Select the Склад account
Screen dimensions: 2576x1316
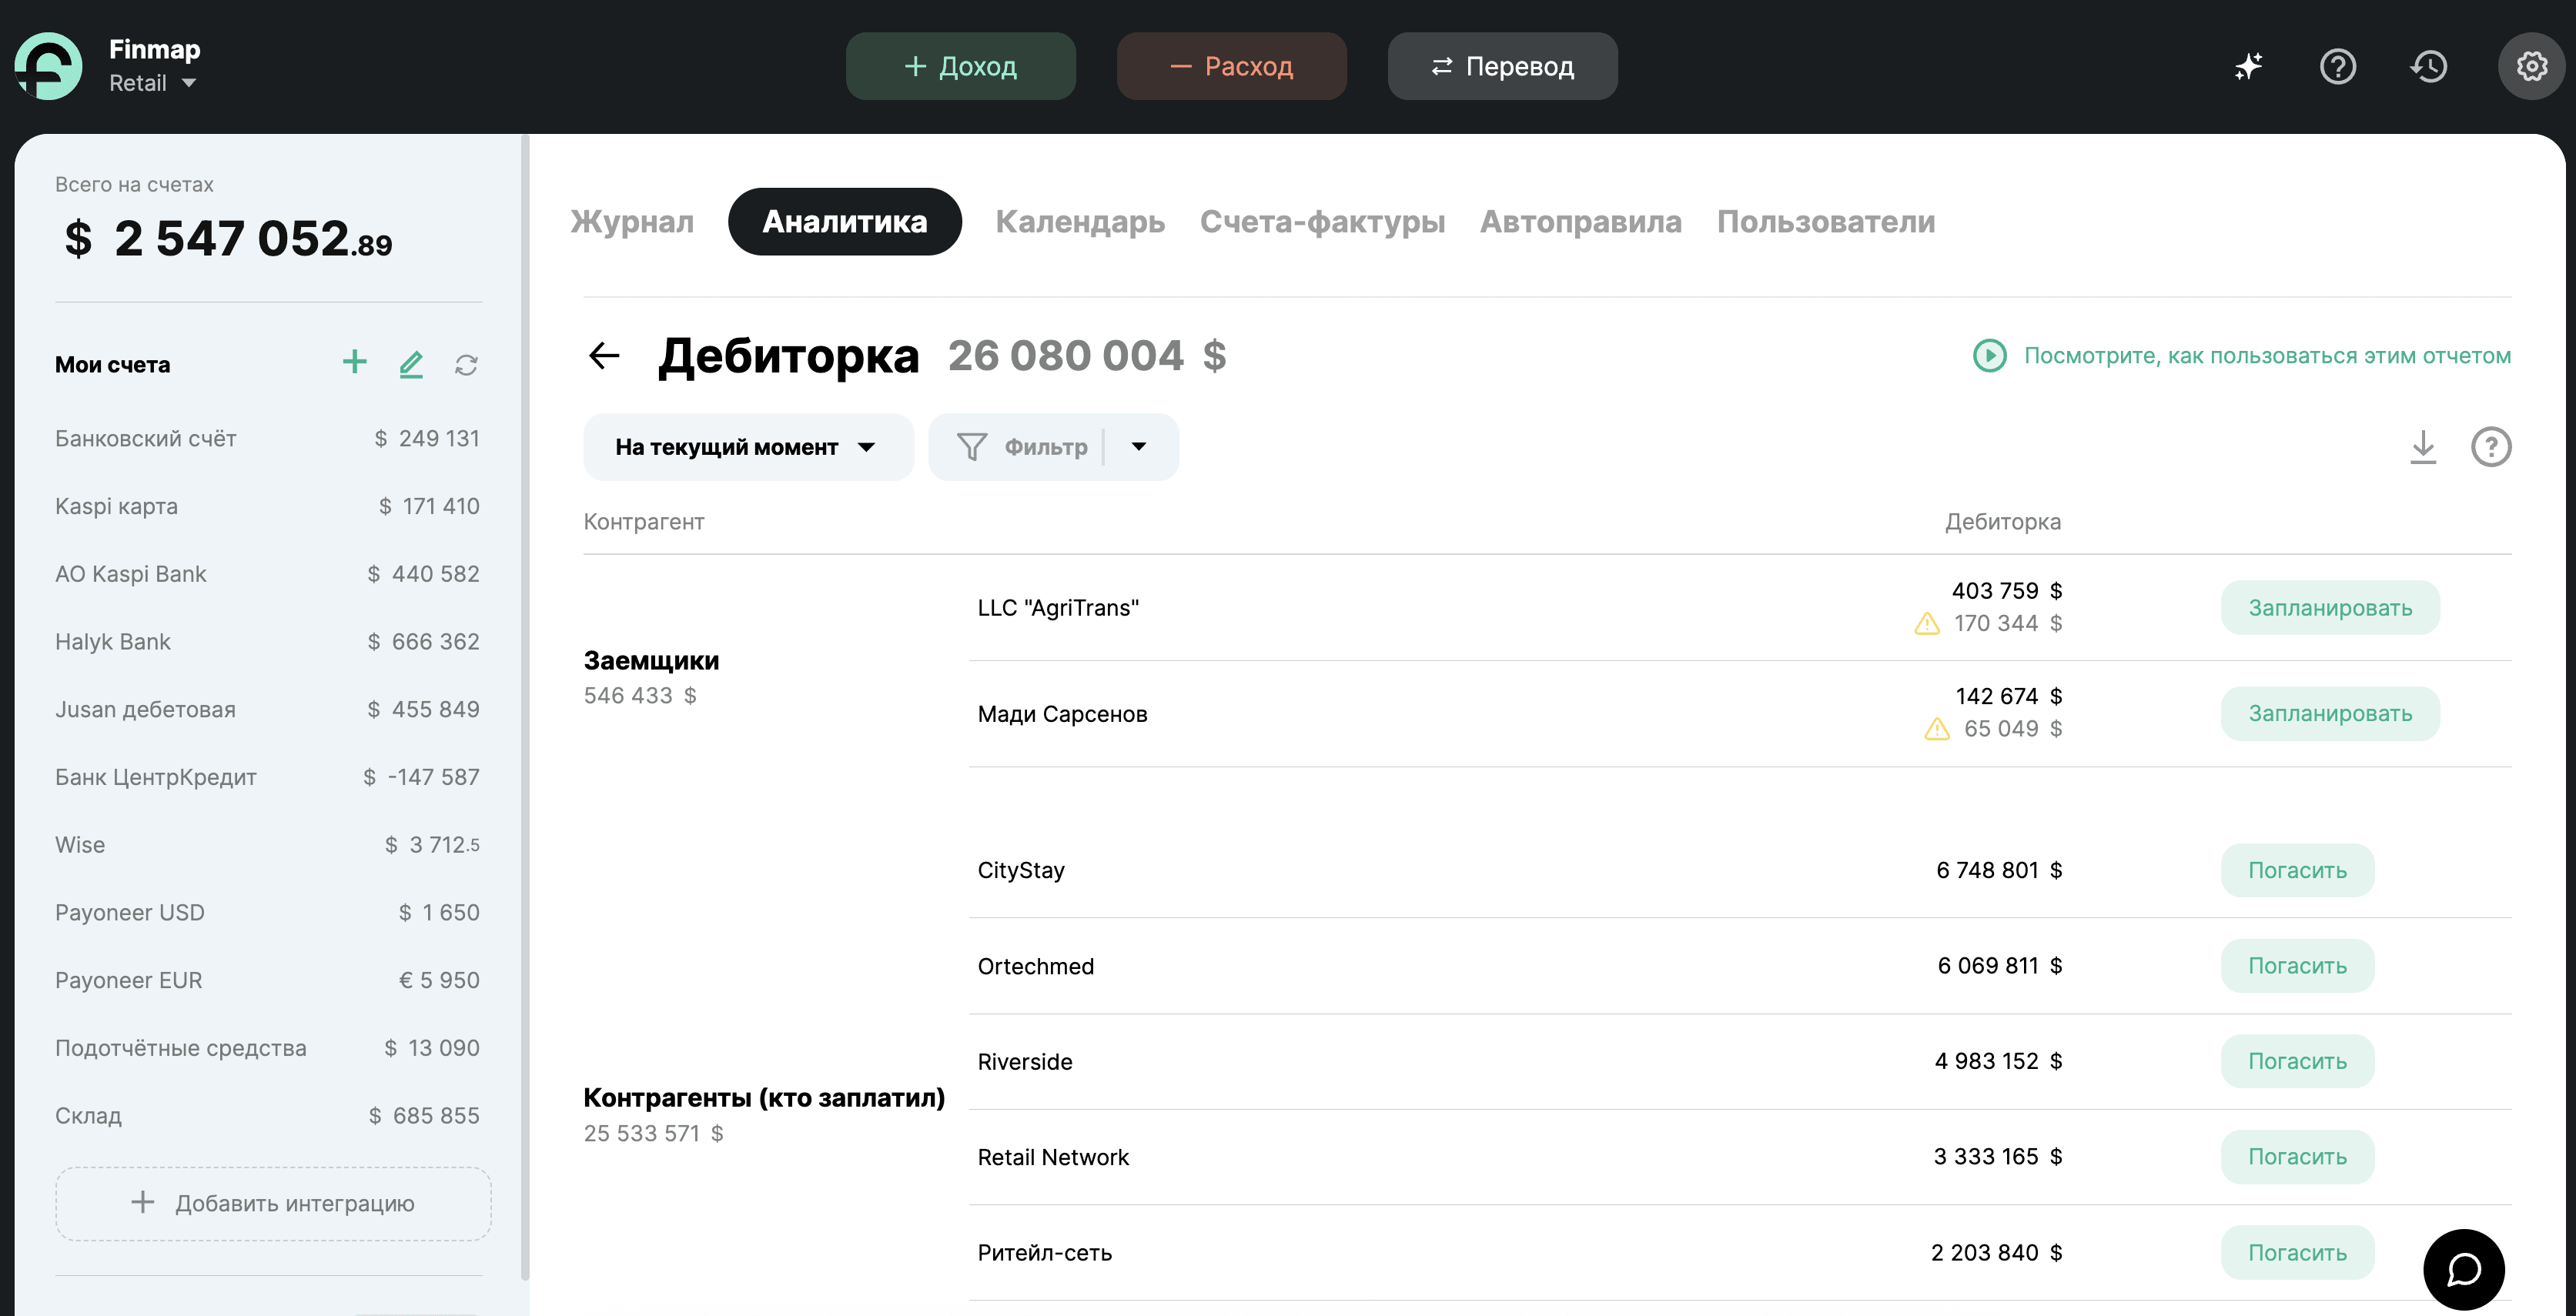click(268, 1115)
